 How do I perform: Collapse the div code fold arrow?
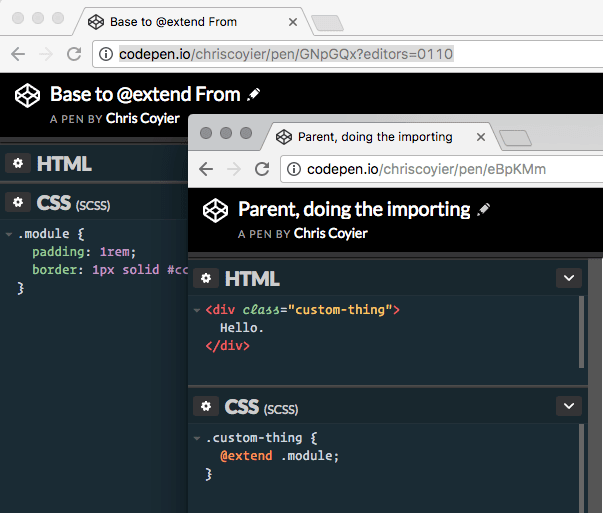pyautogui.click(x=195, y=310)
